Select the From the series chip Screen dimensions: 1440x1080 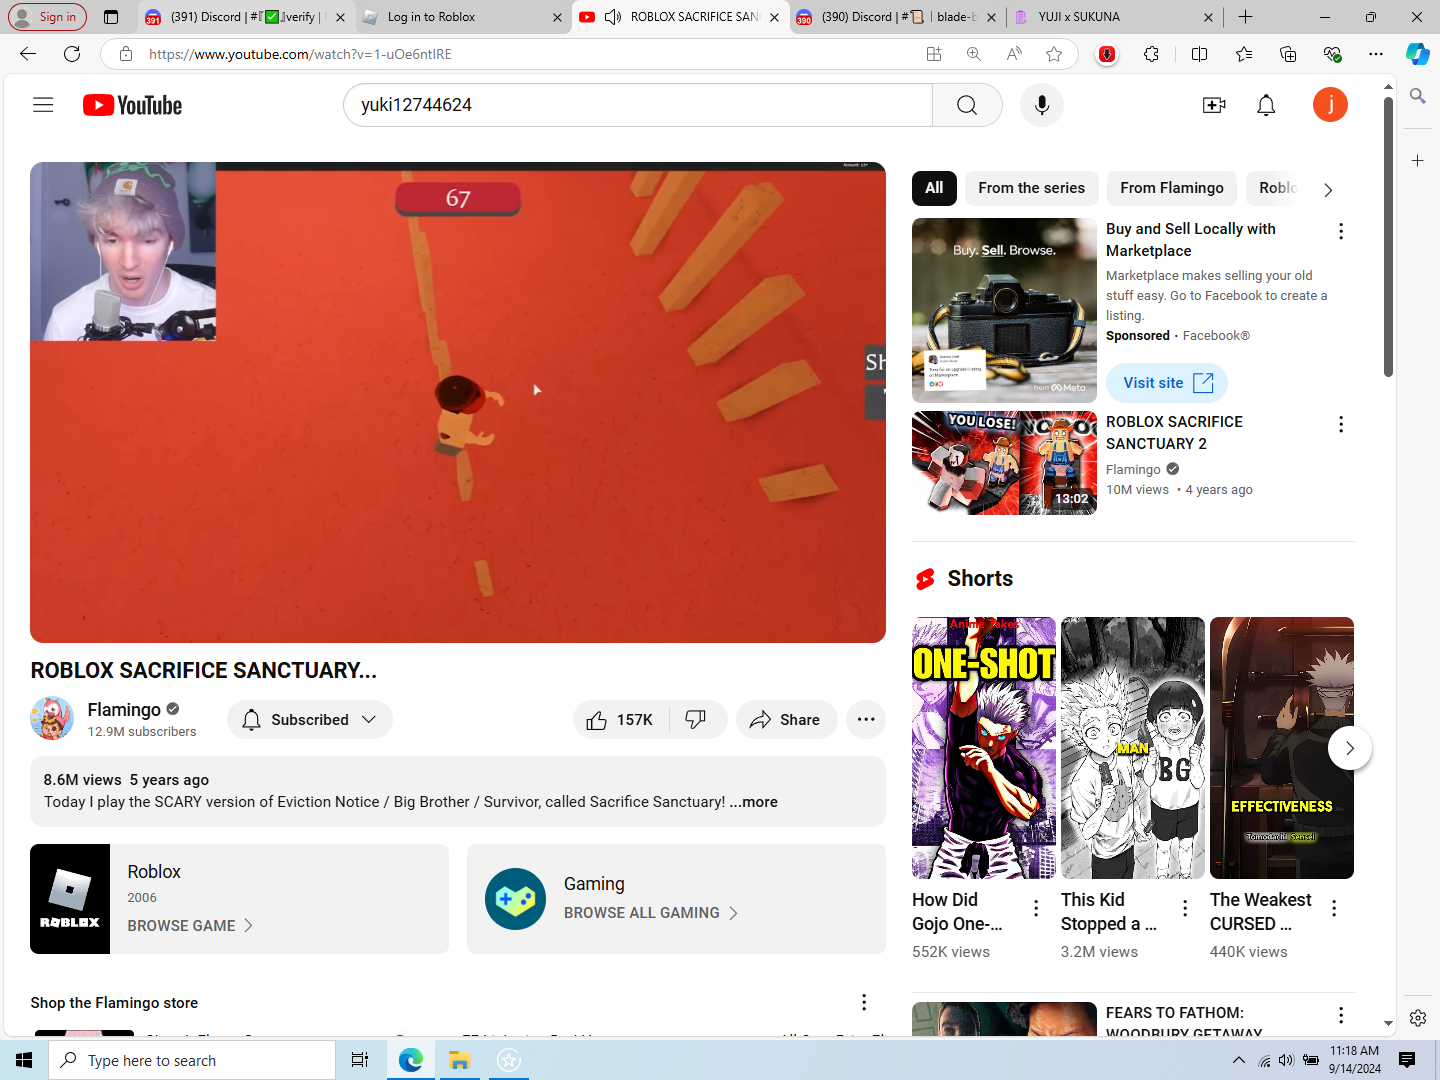pyautogui.click(x=1031, y=188)
